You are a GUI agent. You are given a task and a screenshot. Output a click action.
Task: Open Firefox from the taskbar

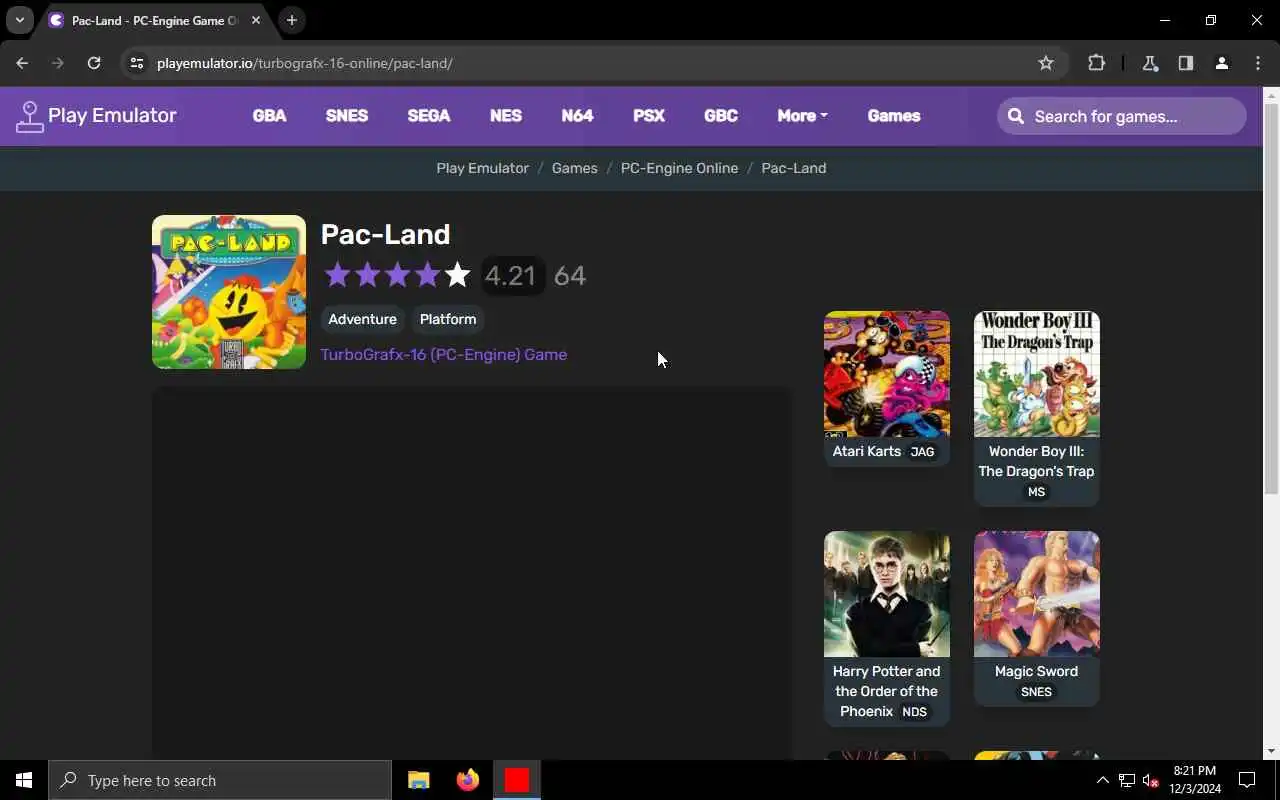click(467, 780)
